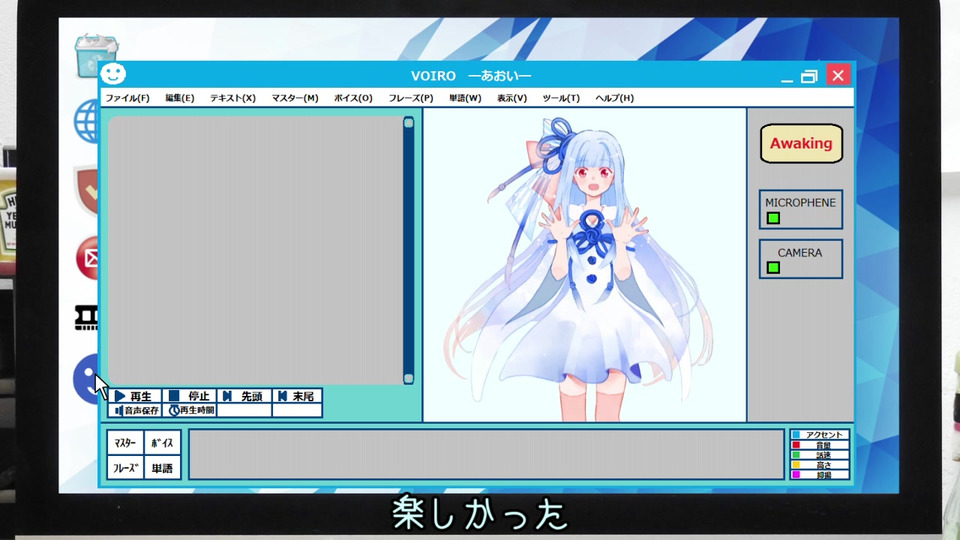Image resolution: width=960 pixels, height=540 pixels.
Task: Jump to end with 末尾 button
Action: tap(298, 396)
